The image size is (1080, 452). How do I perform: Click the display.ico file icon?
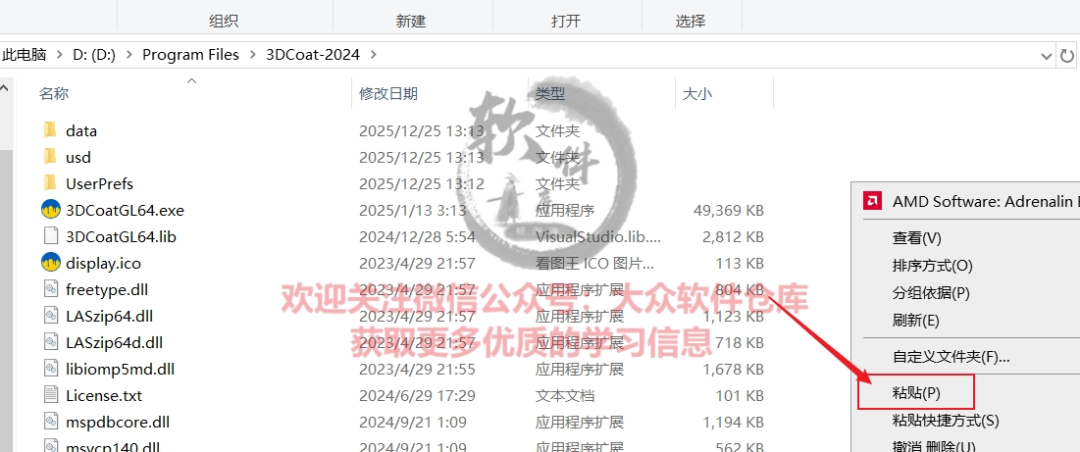(50, 263)
